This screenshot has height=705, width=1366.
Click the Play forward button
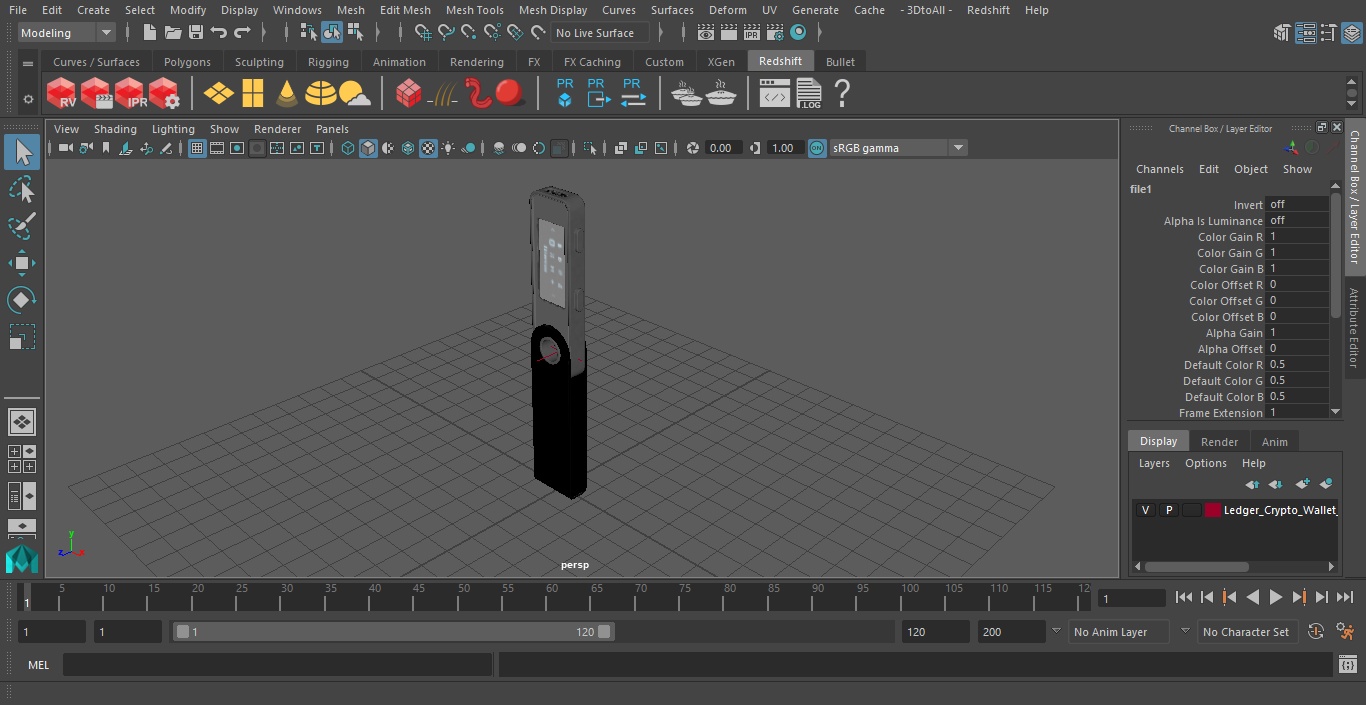point(1275,597)
